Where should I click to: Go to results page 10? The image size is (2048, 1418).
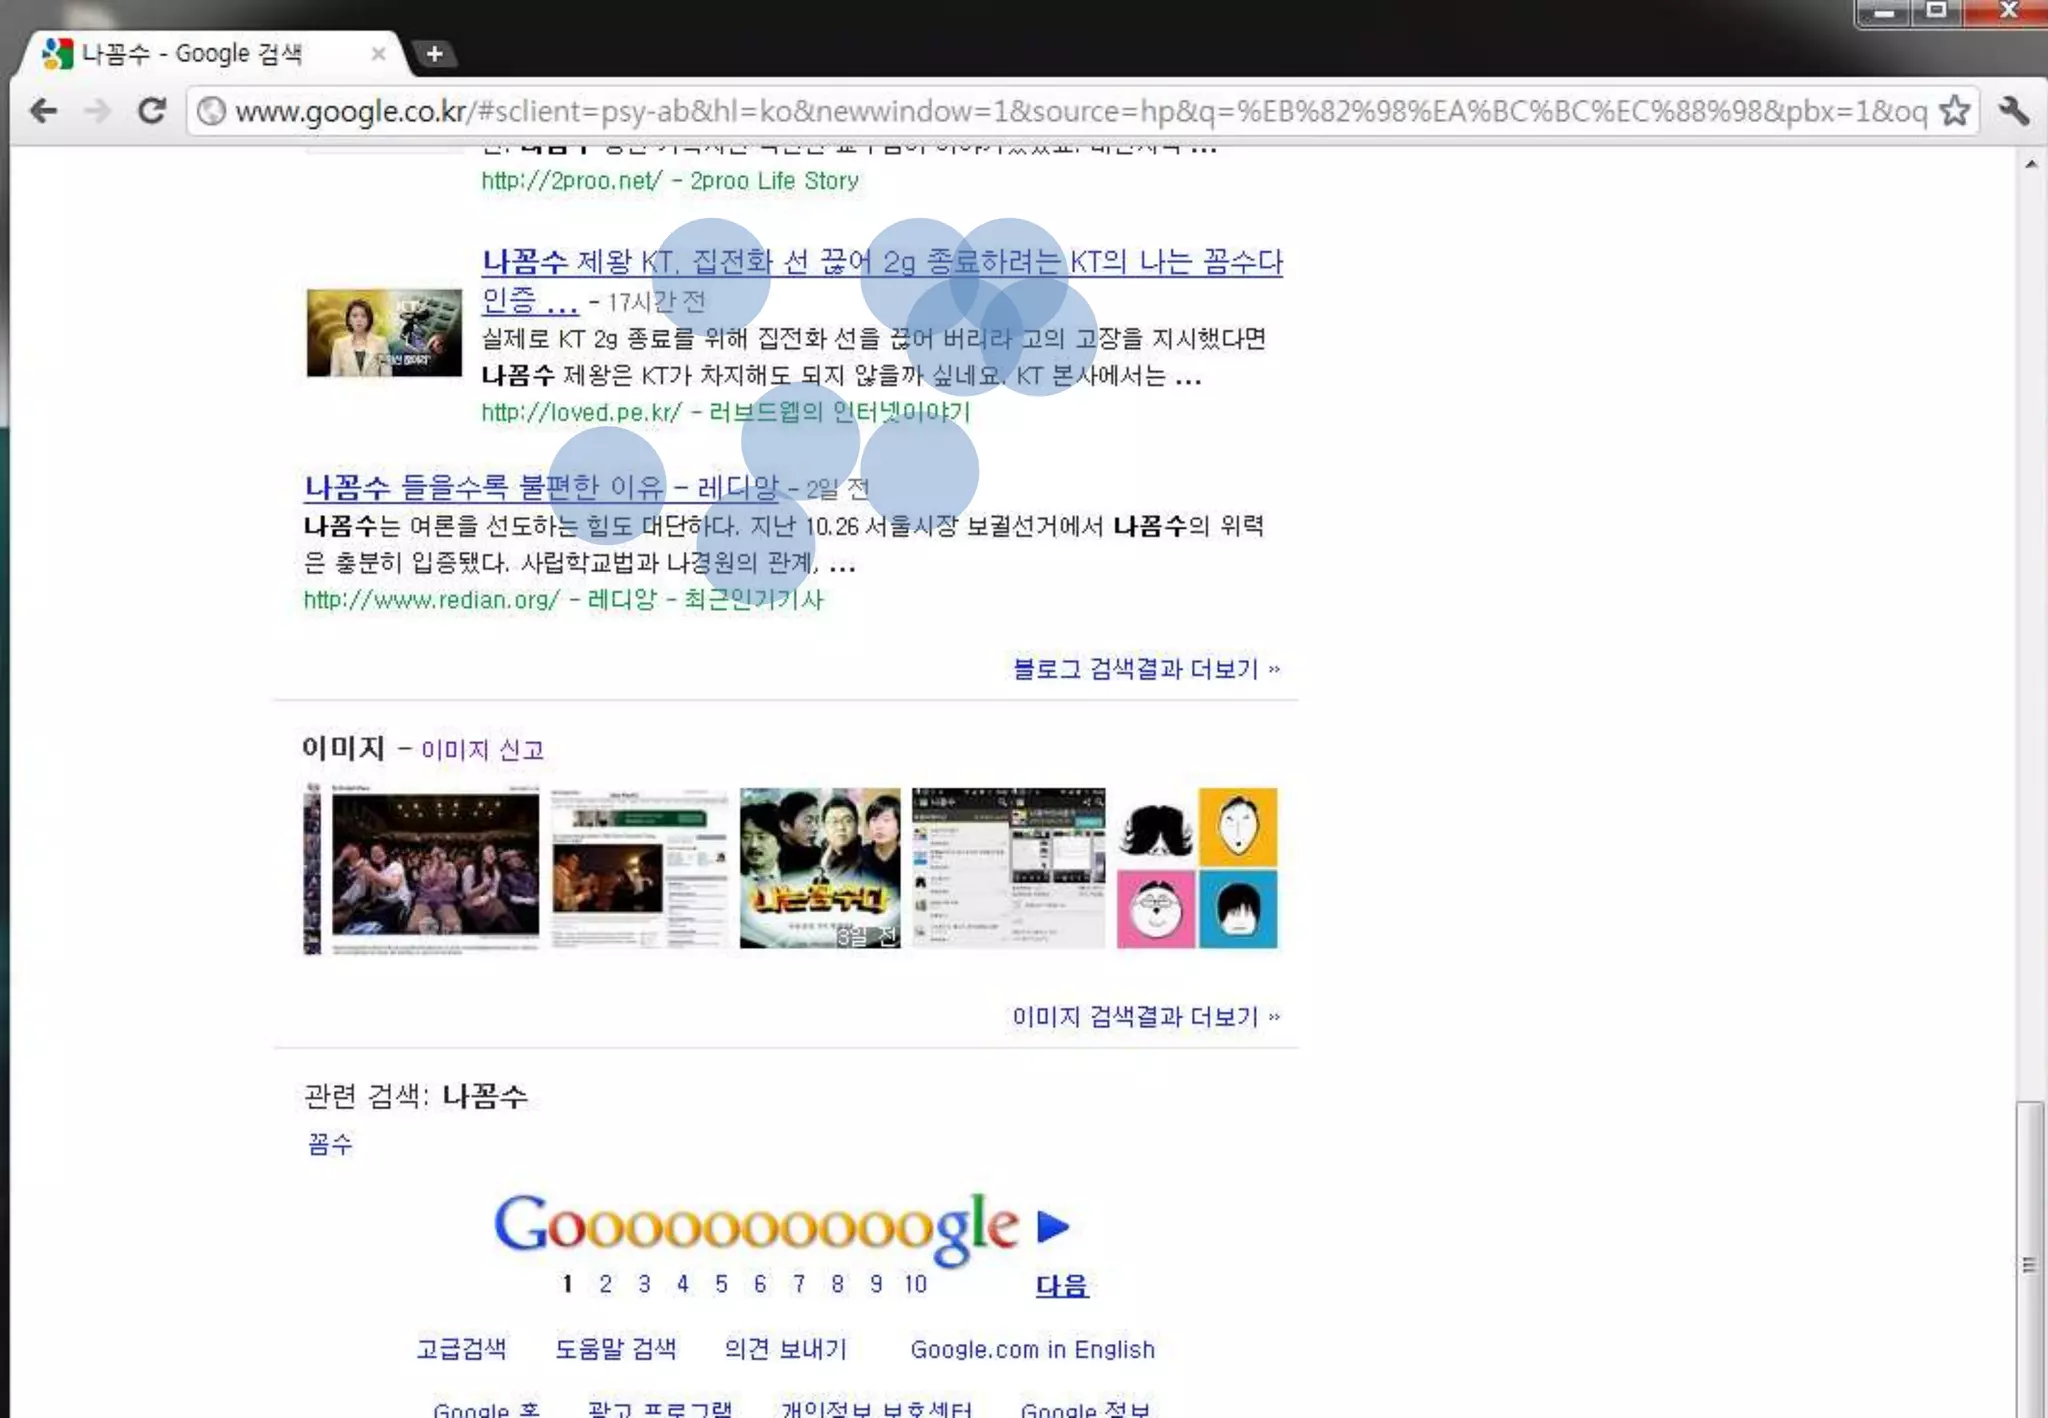point(915,1284)
